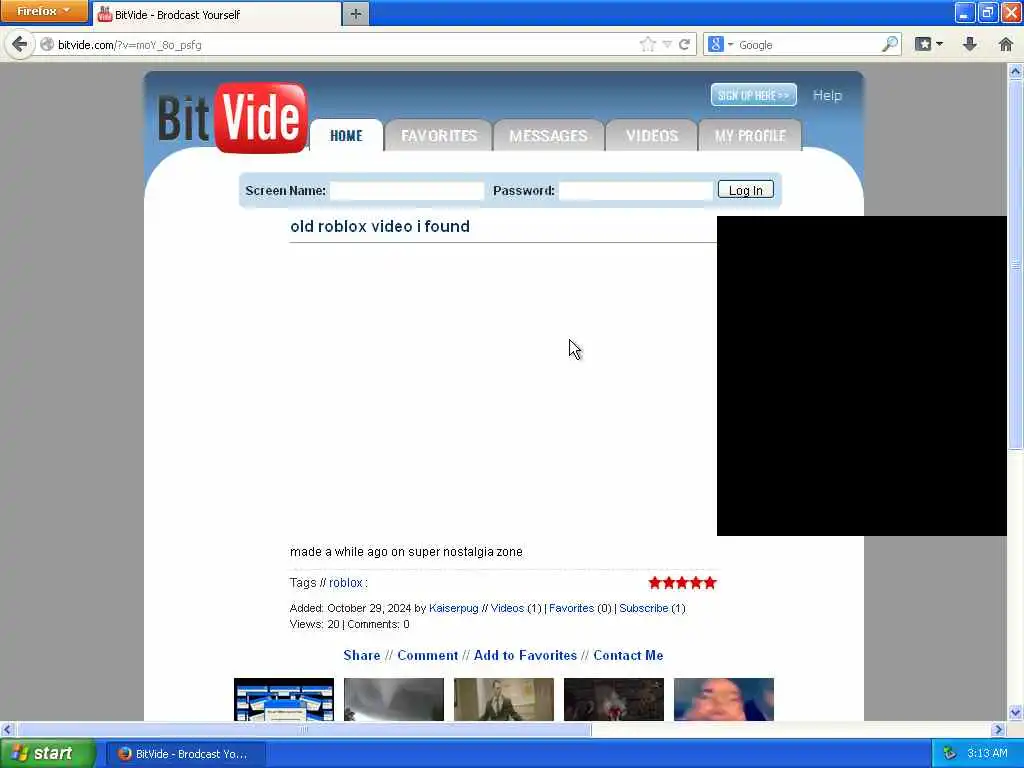Click the horizontal scrollbar right arrow
Screen dimensions: 1024x768
[998, 729]
